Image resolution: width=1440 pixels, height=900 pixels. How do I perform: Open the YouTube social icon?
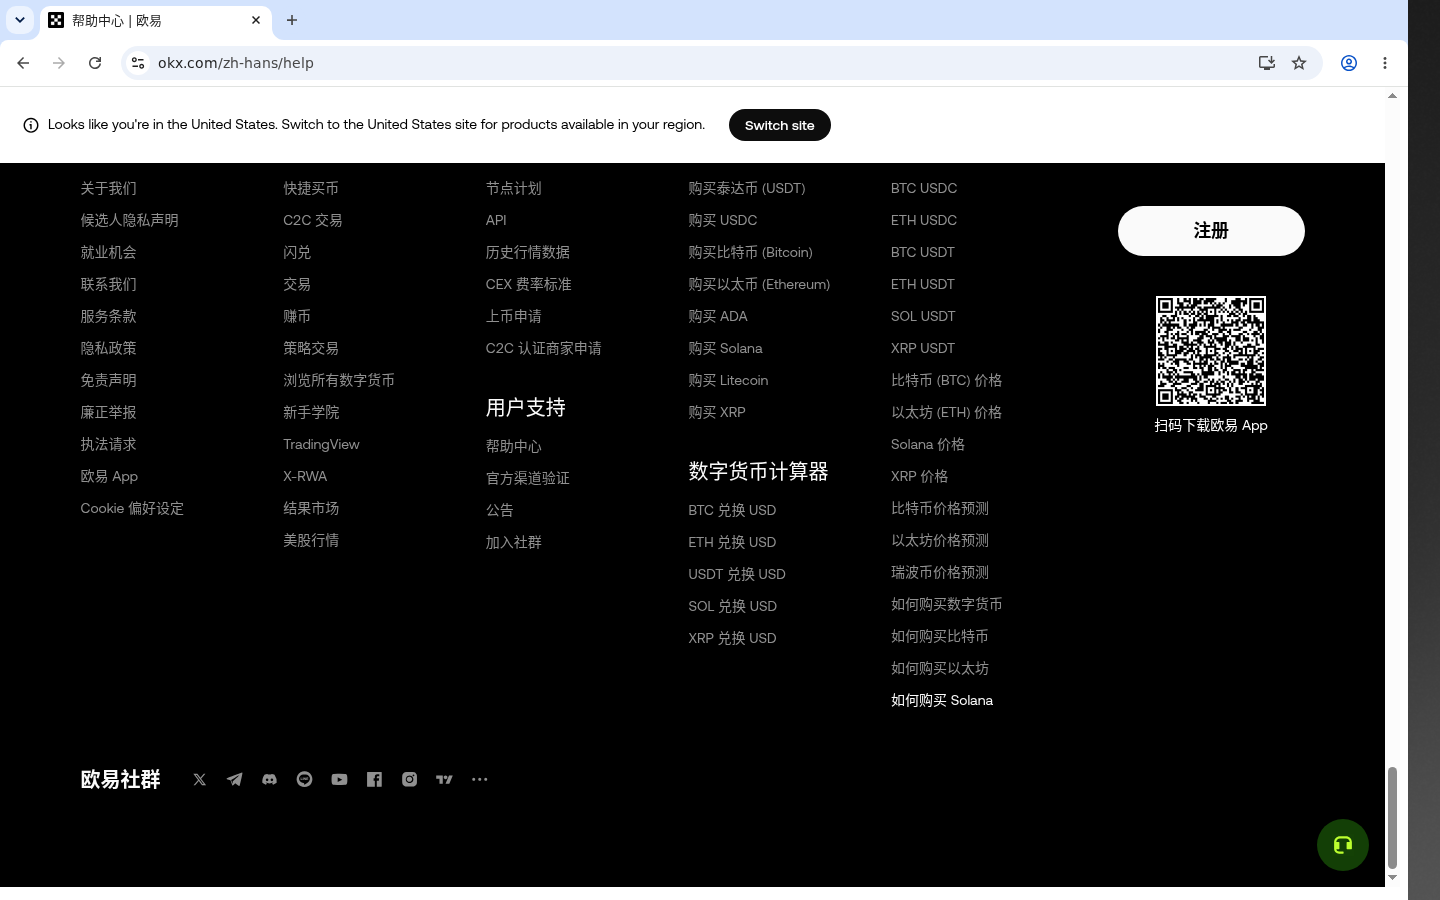[x=340, y=780]
